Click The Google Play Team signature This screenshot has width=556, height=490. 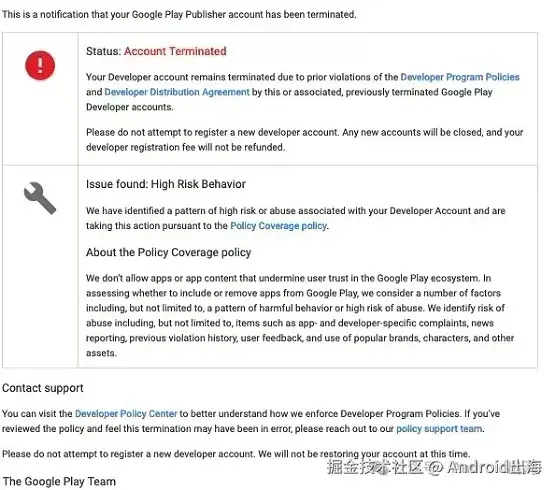[59, 481]
